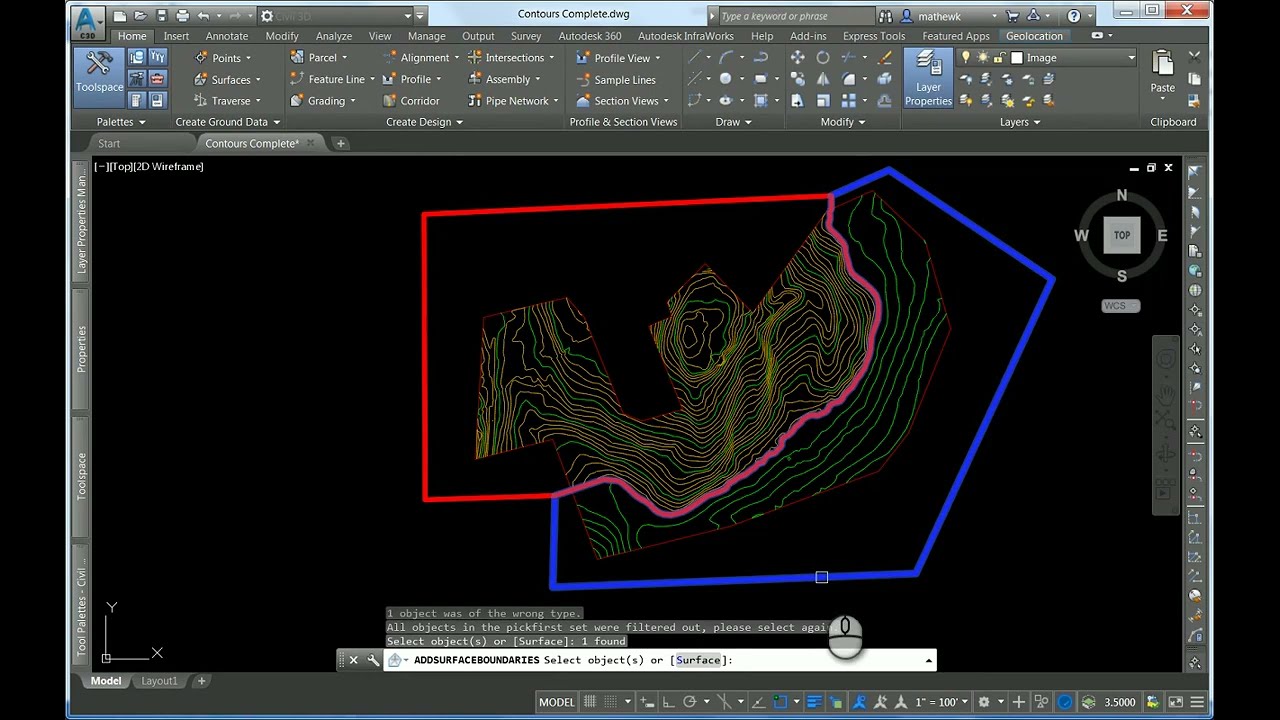
Task: Toggle the layer On/Off lightbulb icon
Action: [966, 58]
